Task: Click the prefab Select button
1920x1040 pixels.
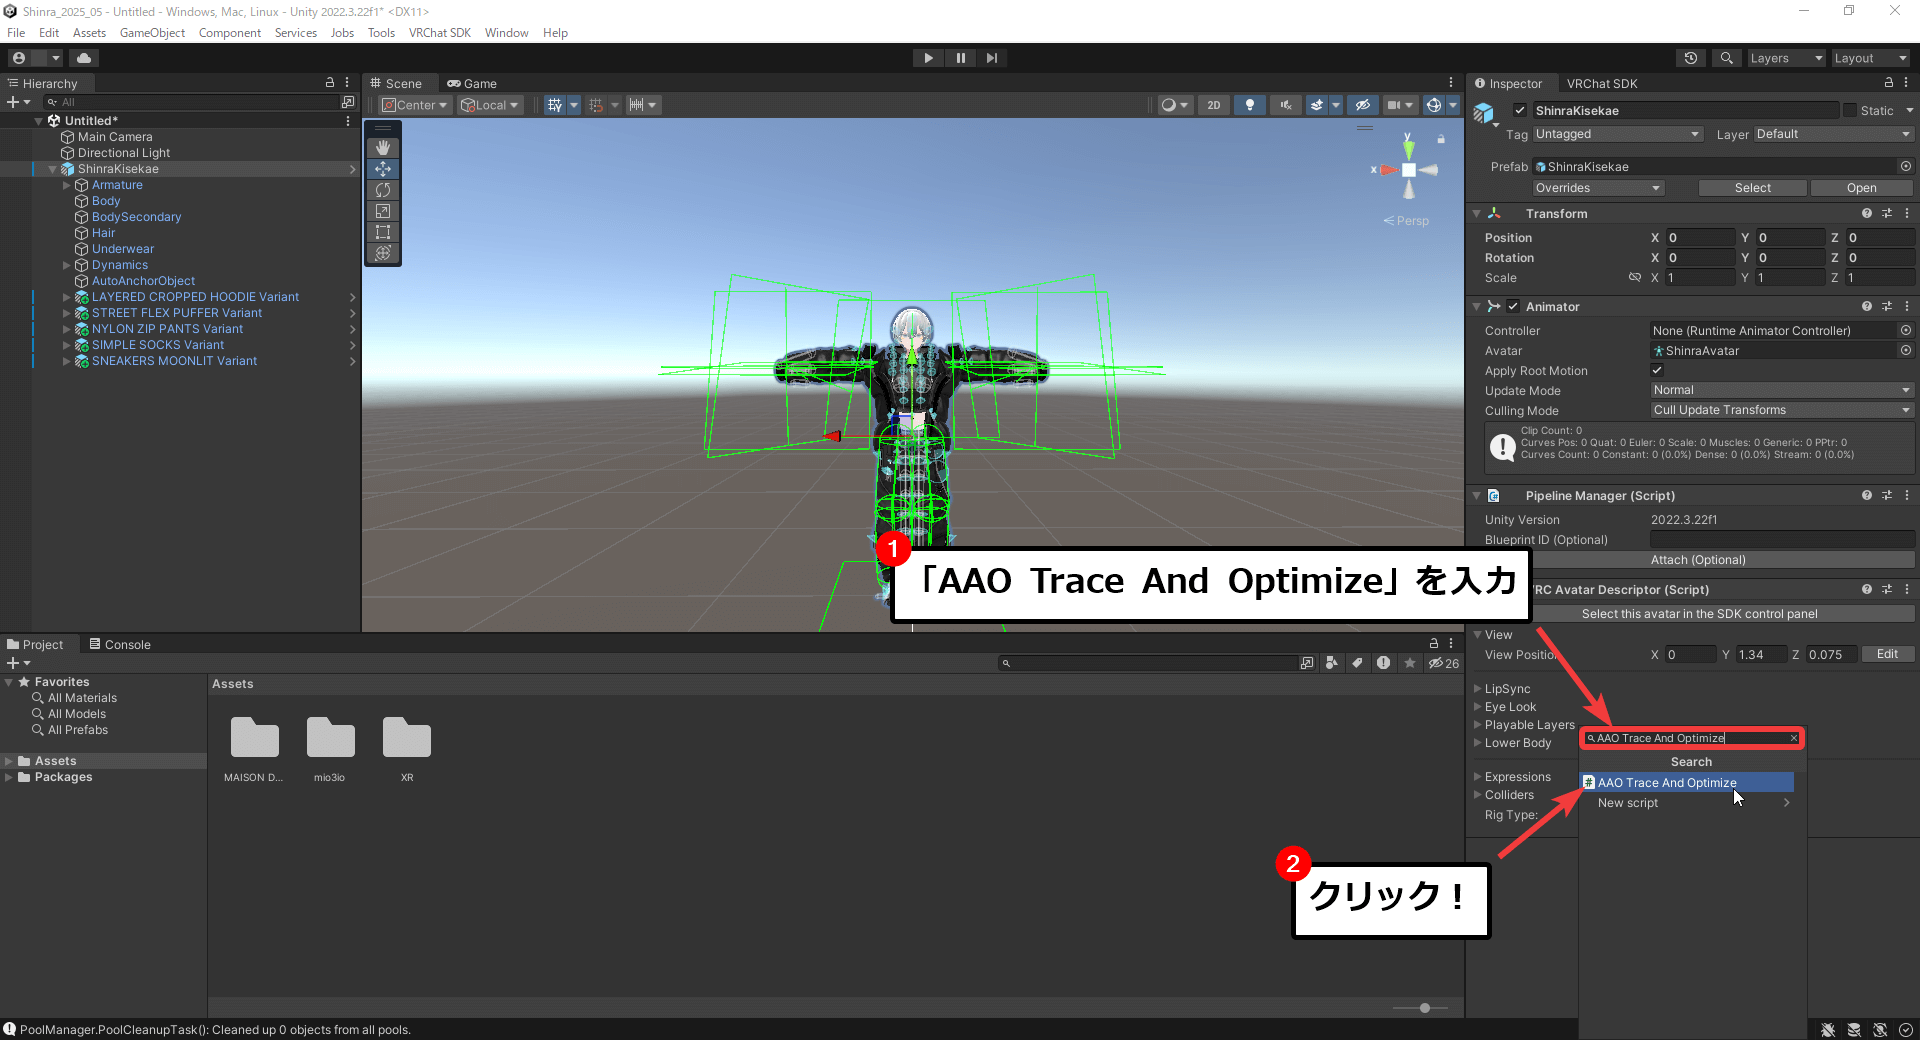Action: pos(1752,188)
